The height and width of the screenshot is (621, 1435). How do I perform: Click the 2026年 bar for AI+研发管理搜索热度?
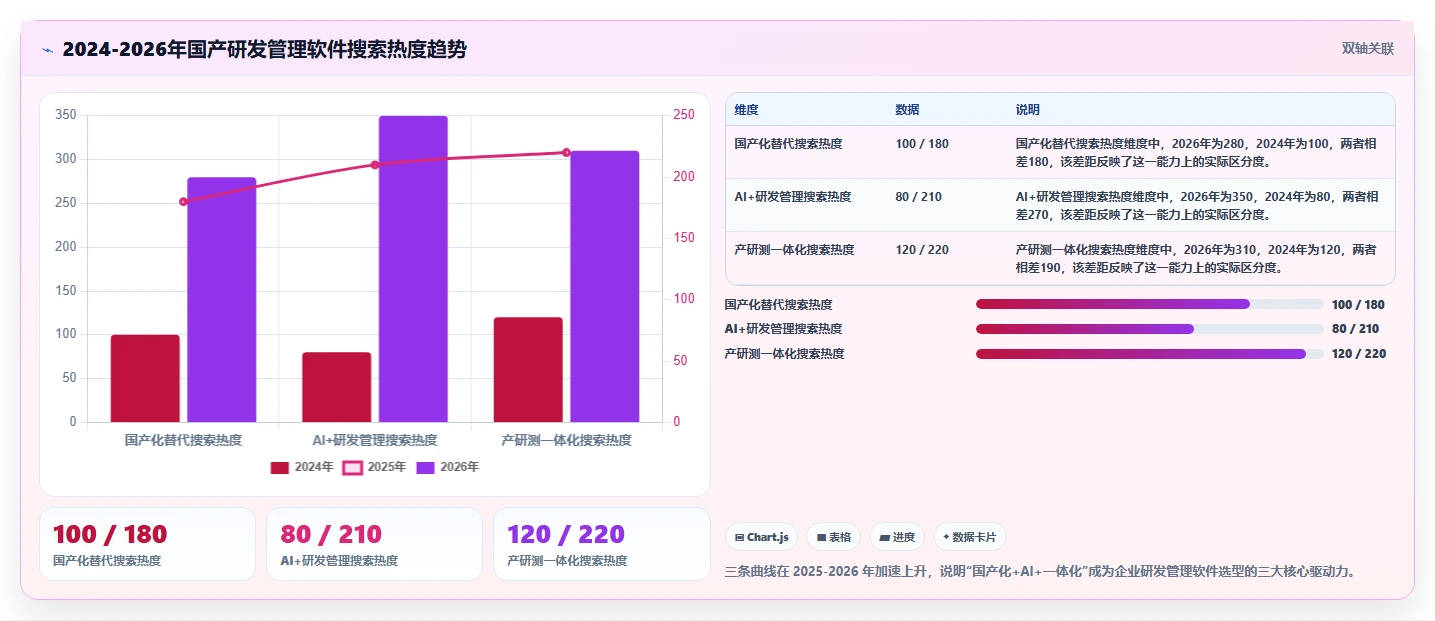(x=413, y=269)
